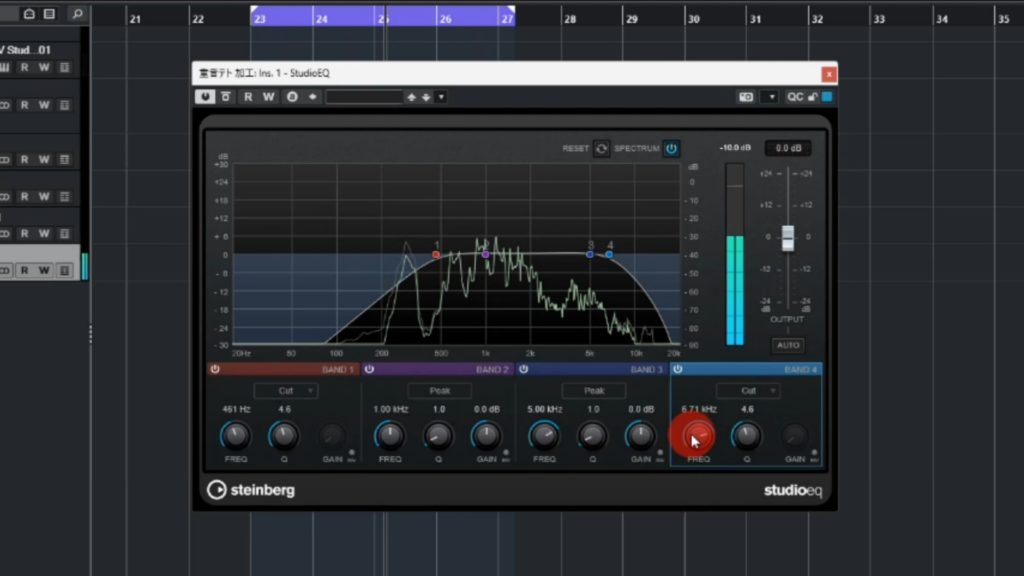Click the A/B settings switch icon
The image size is (1024, 576).
pos(292,97)
